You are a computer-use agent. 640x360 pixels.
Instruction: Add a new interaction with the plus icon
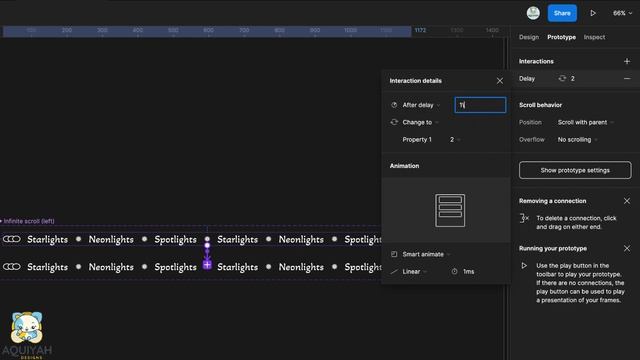(627, 61)
